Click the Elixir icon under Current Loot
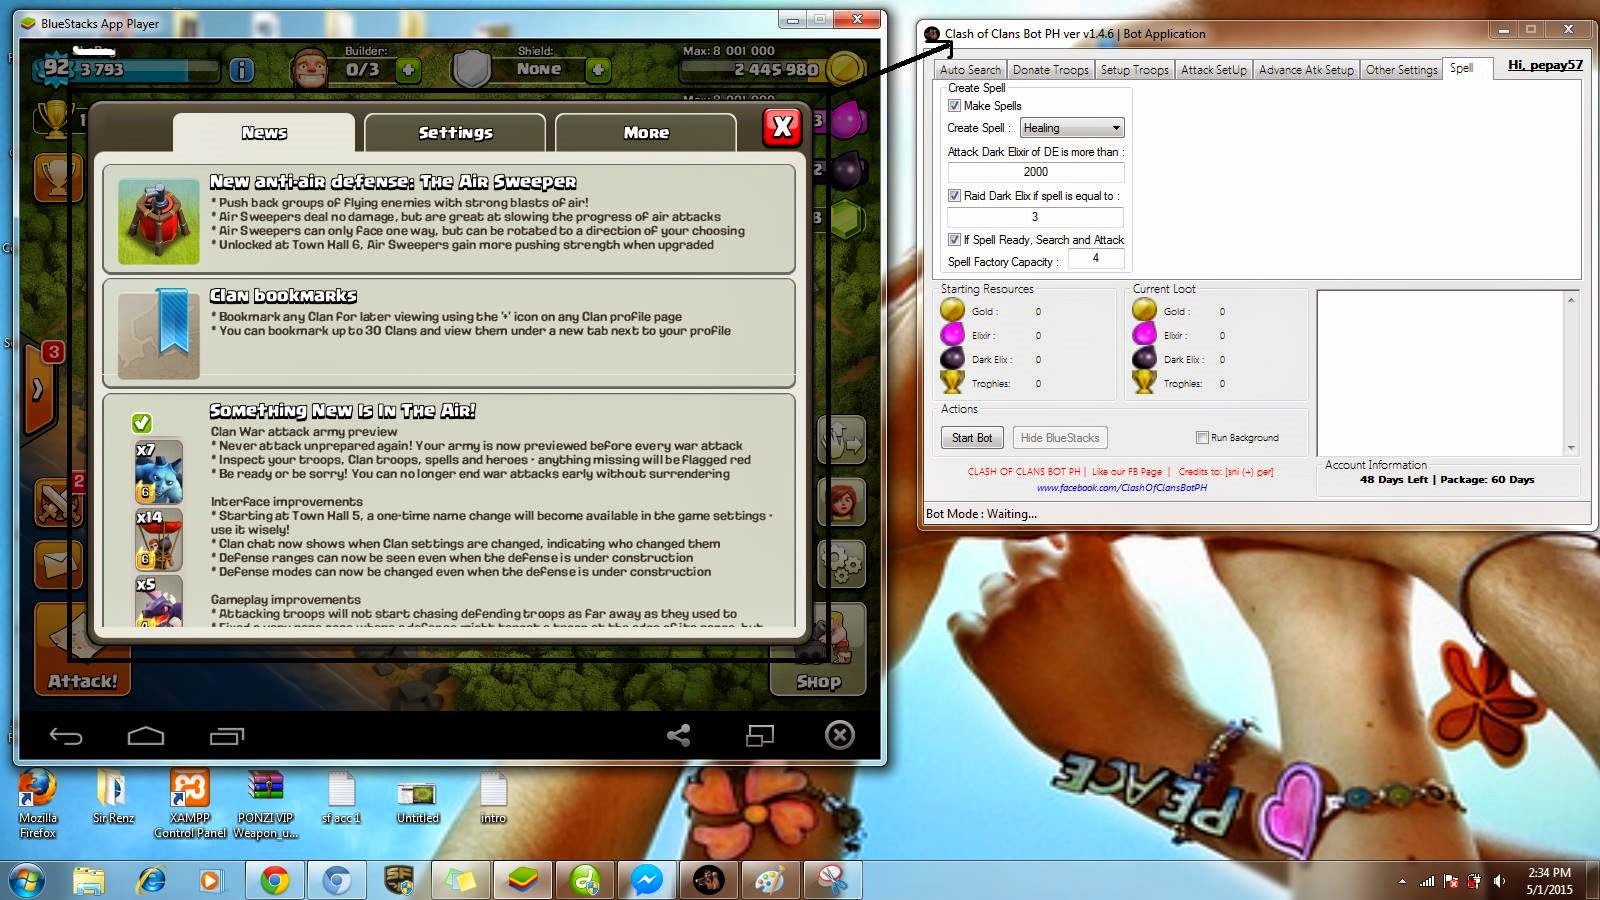1600x900 pixels. click(x=1145, y=335)
